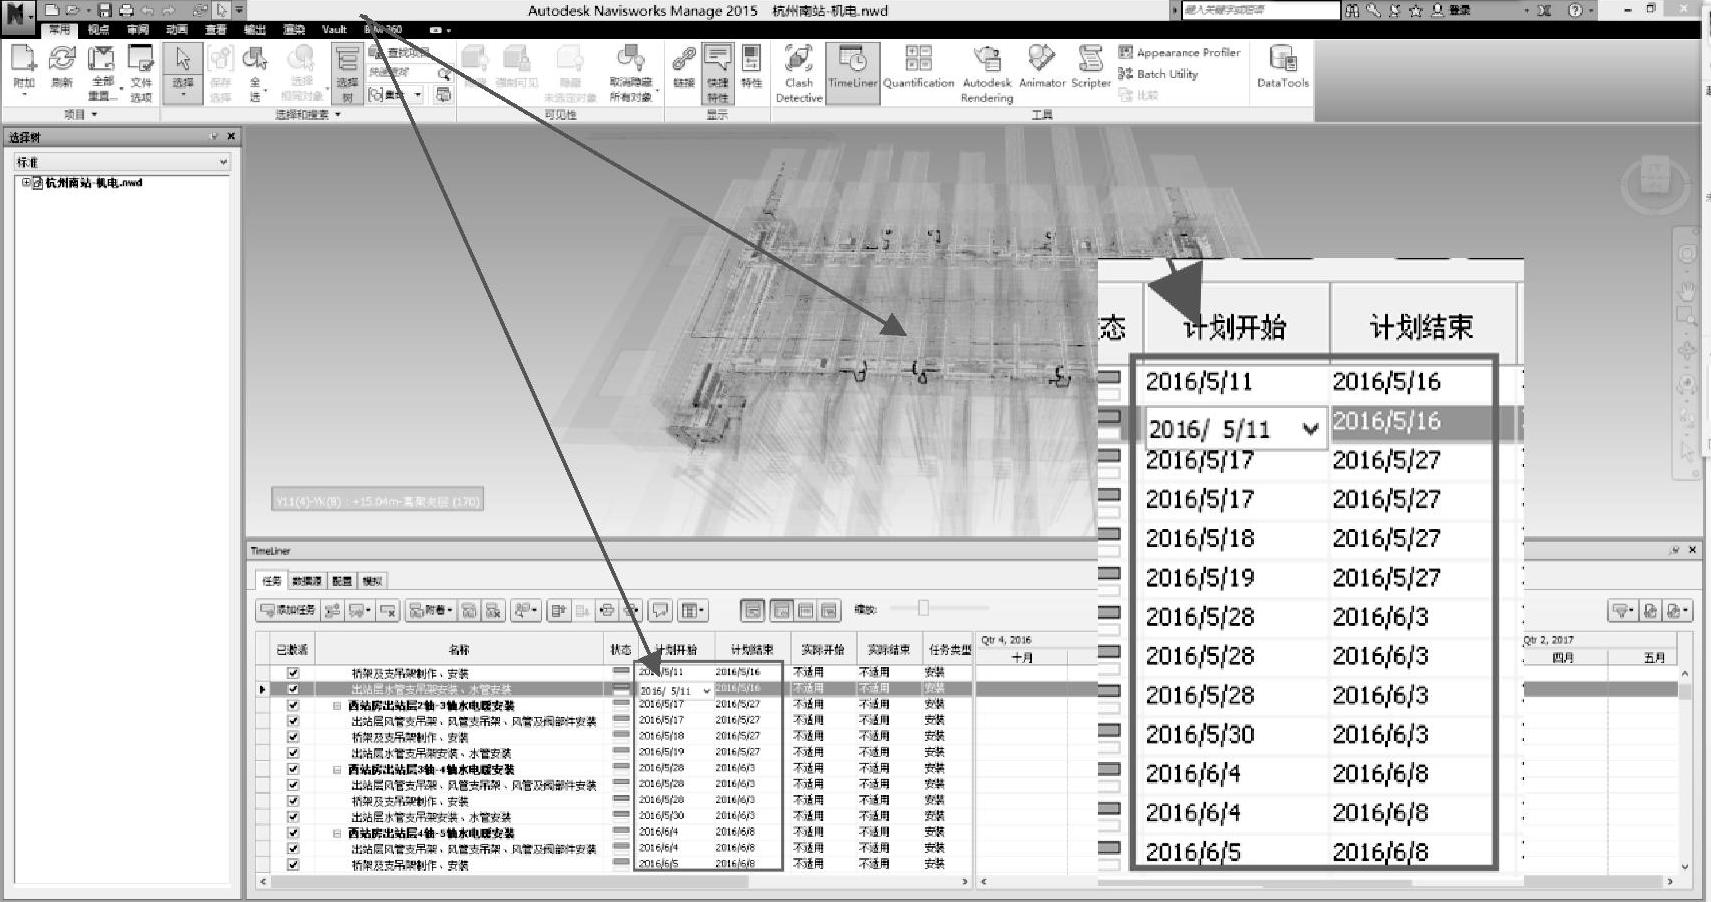
Task: Click the Links (链接) ribbon icon
Action: coord(684,67)
